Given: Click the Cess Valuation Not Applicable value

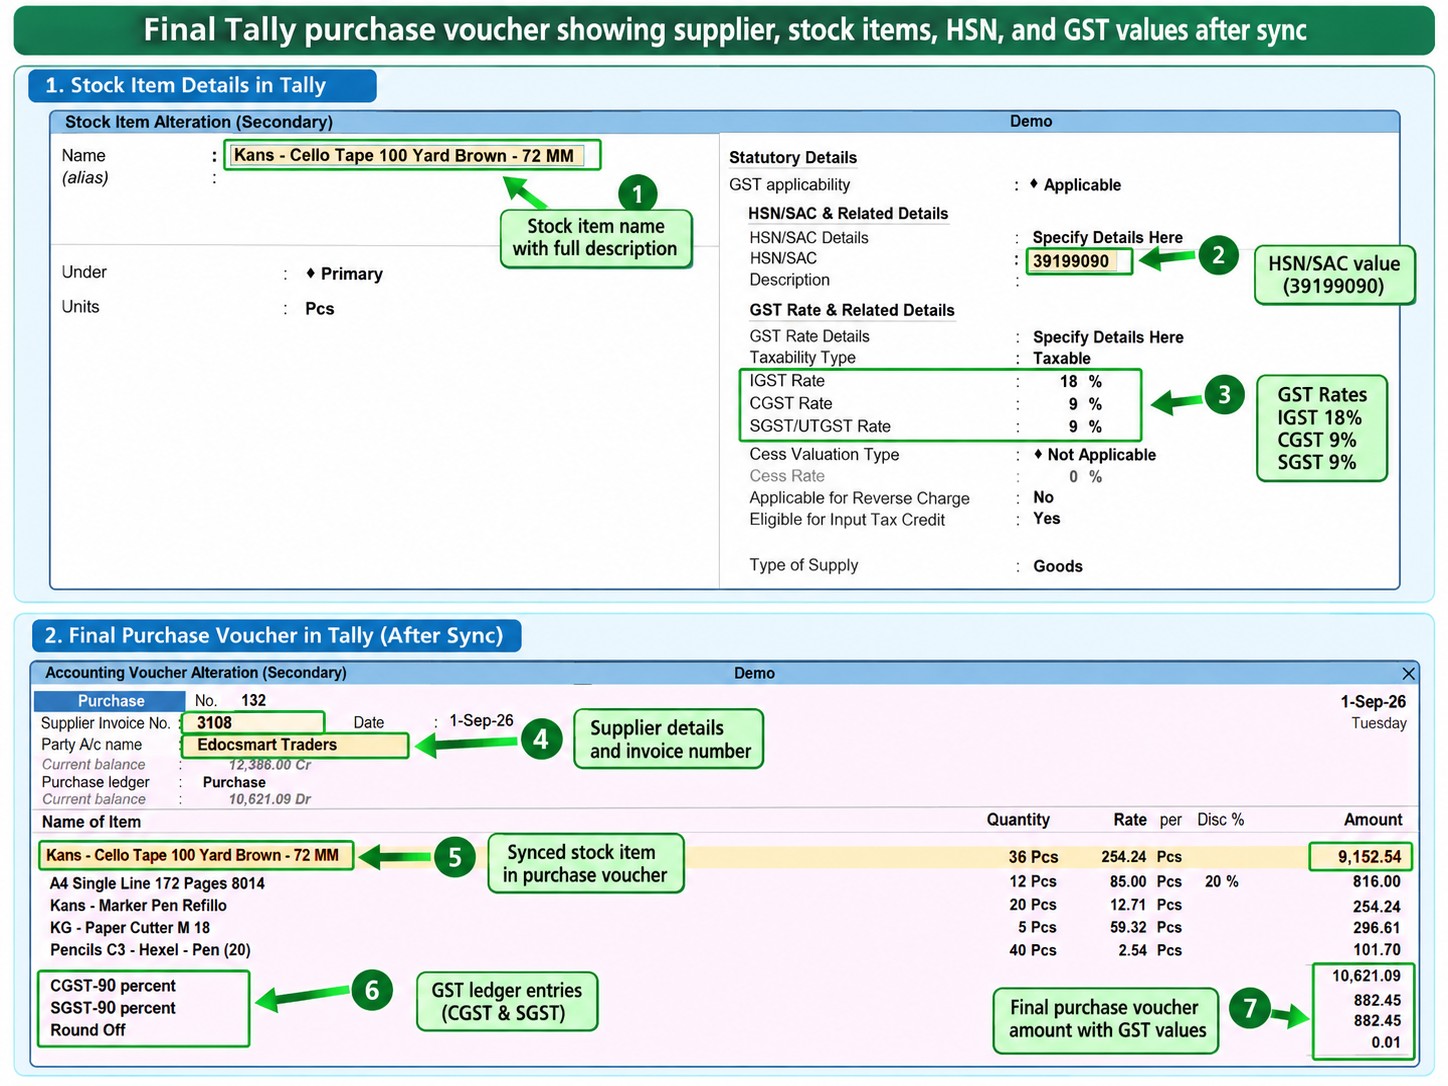Looking at the screenshot, I should pyautogui.click(x=1095, y=455).
